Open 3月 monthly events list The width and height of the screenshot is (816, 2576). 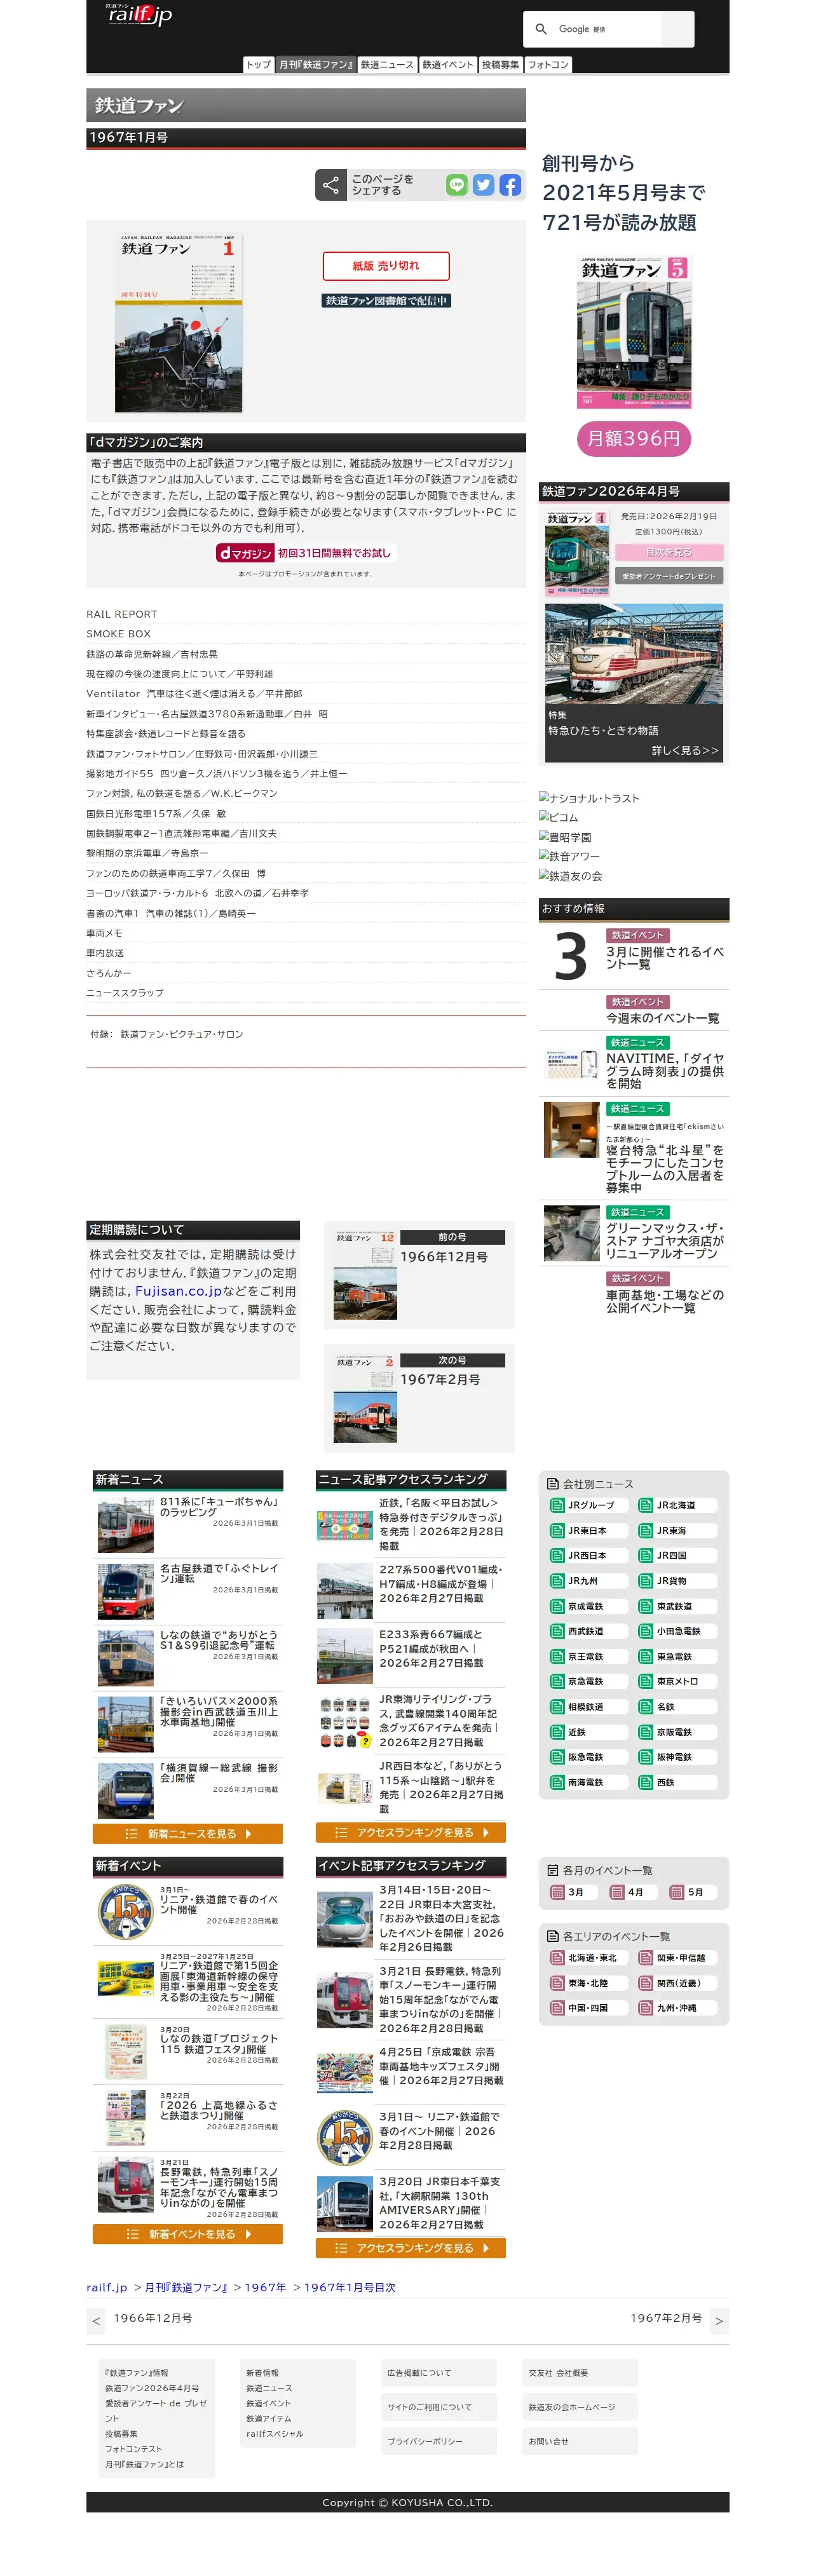[574, 1892]
